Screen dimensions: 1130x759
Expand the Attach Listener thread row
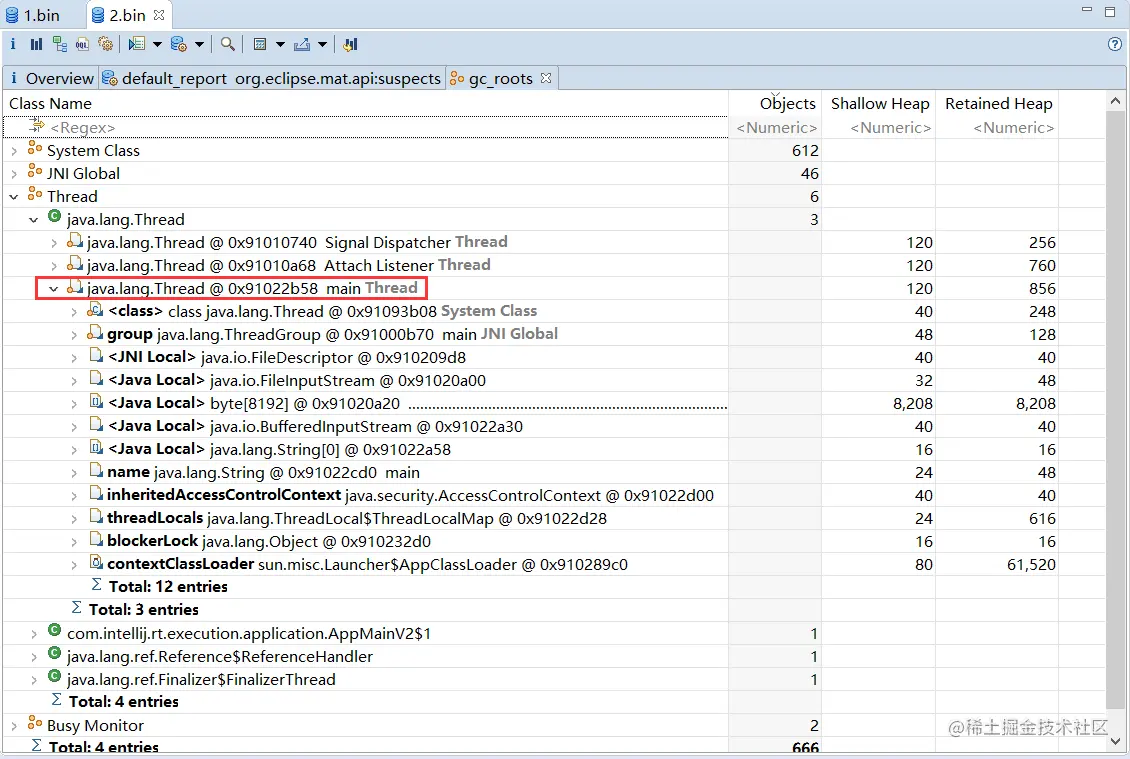53,267
